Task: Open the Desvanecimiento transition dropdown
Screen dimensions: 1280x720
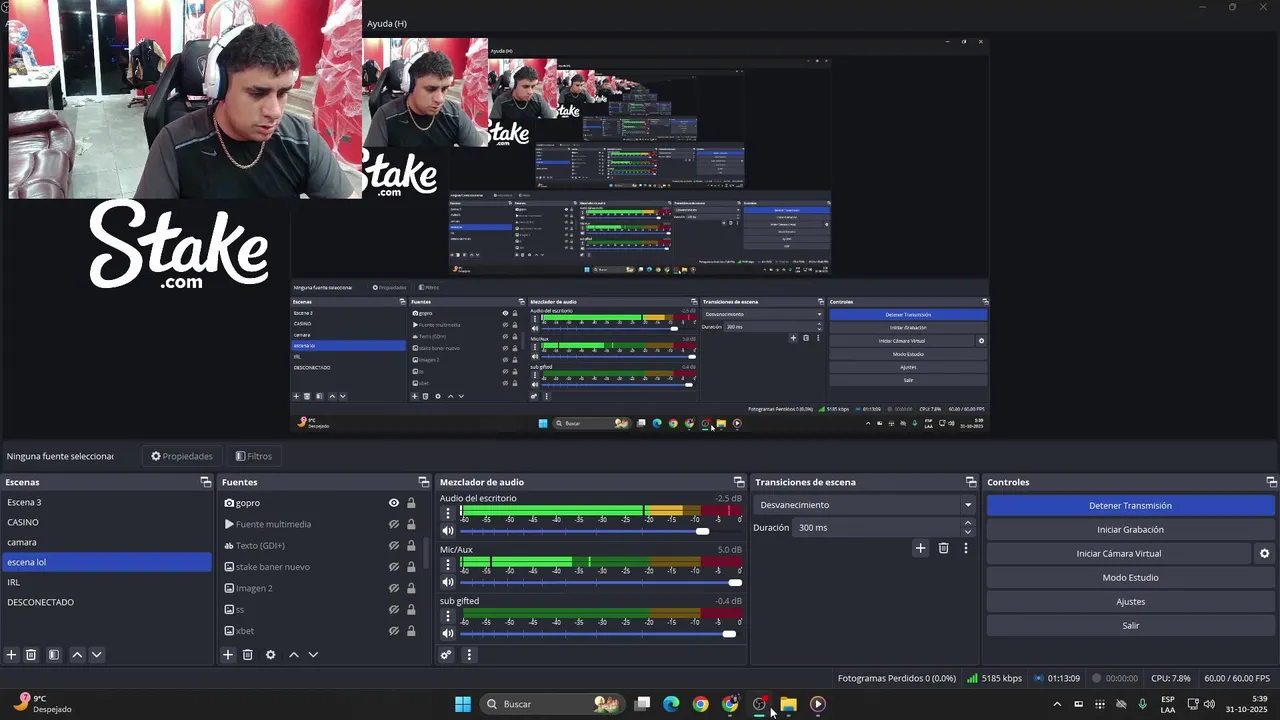Action: (x=864, y=505)
